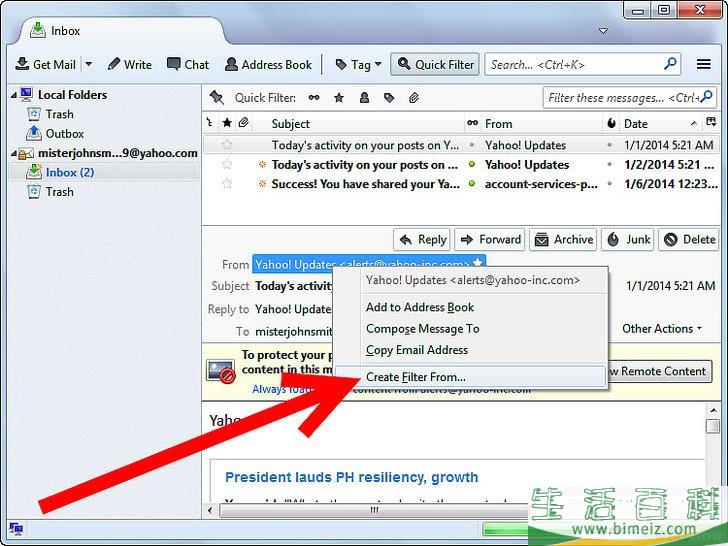Collapse the misterjohnsm...9@yahoo.com account
This screenshot has height=546, width=728.
click(13, 153)
